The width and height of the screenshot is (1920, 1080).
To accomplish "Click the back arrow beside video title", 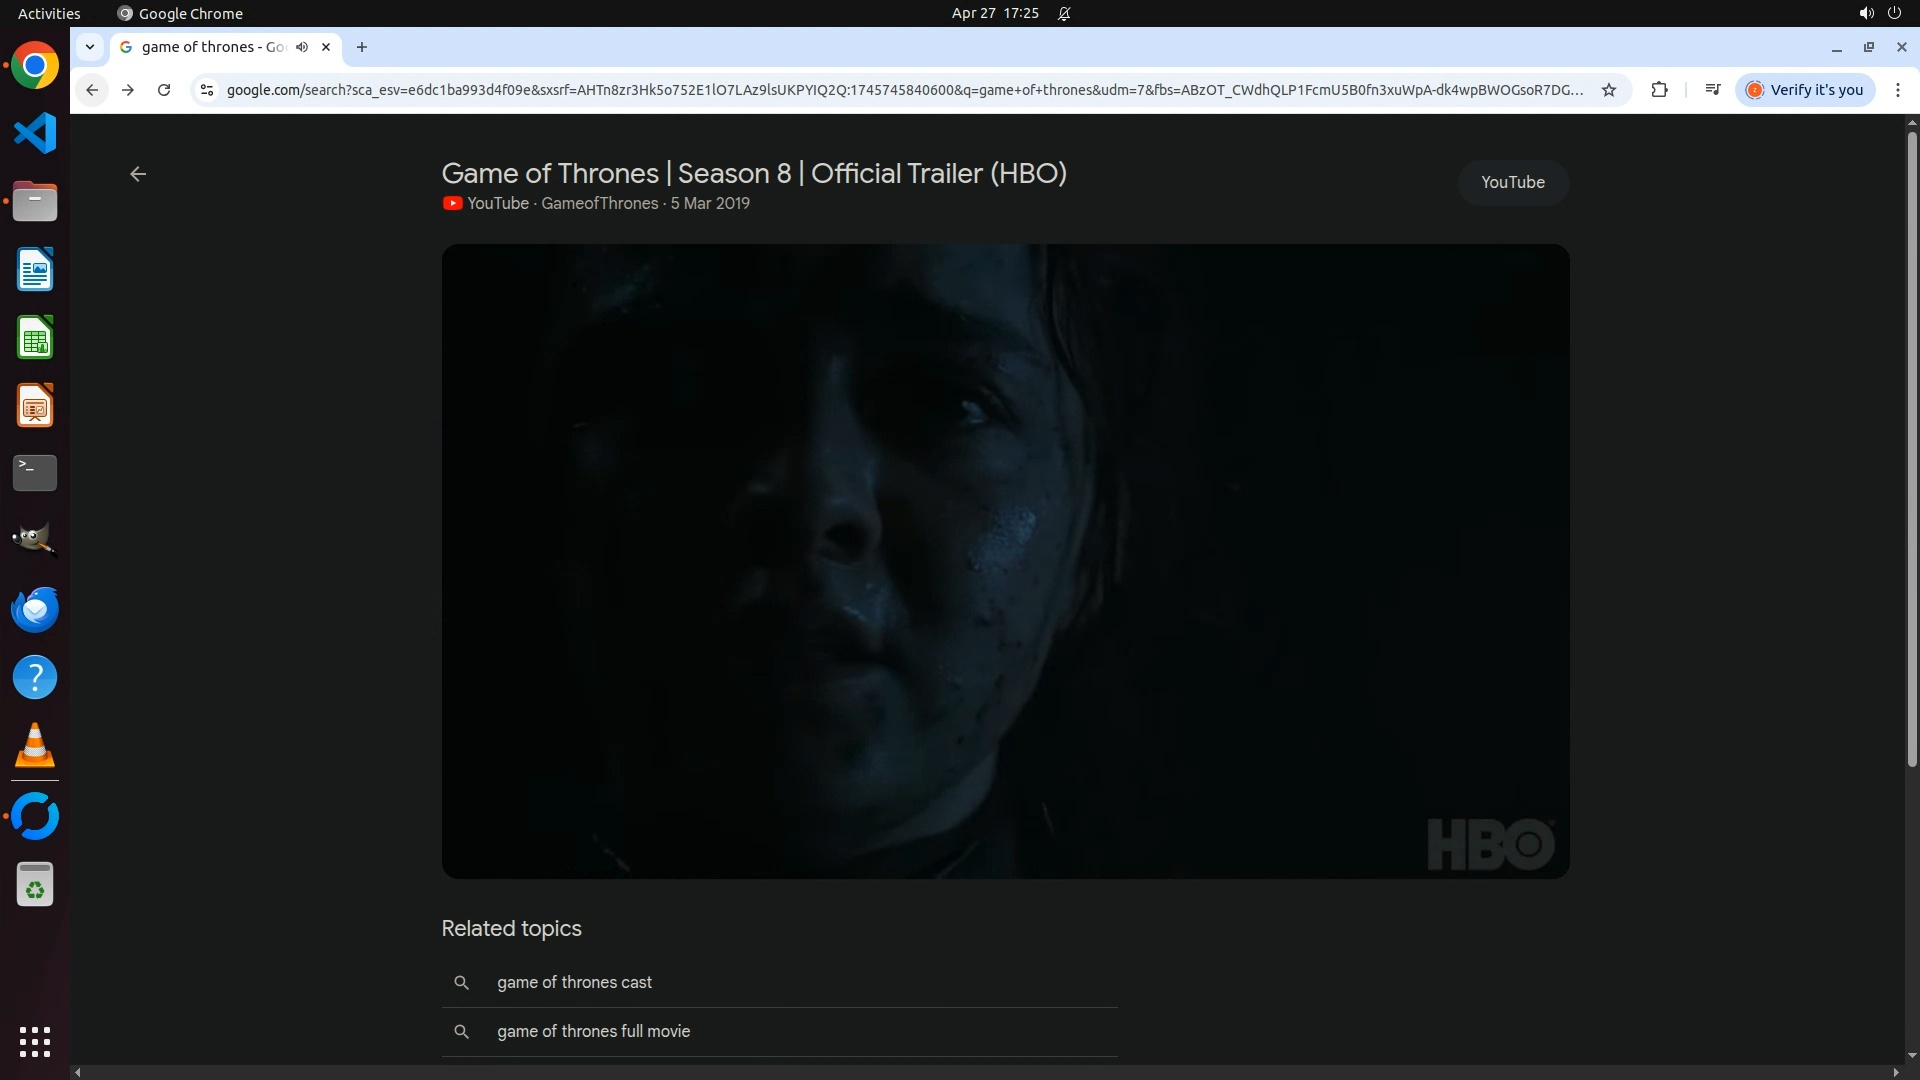I will click(138, 174).
